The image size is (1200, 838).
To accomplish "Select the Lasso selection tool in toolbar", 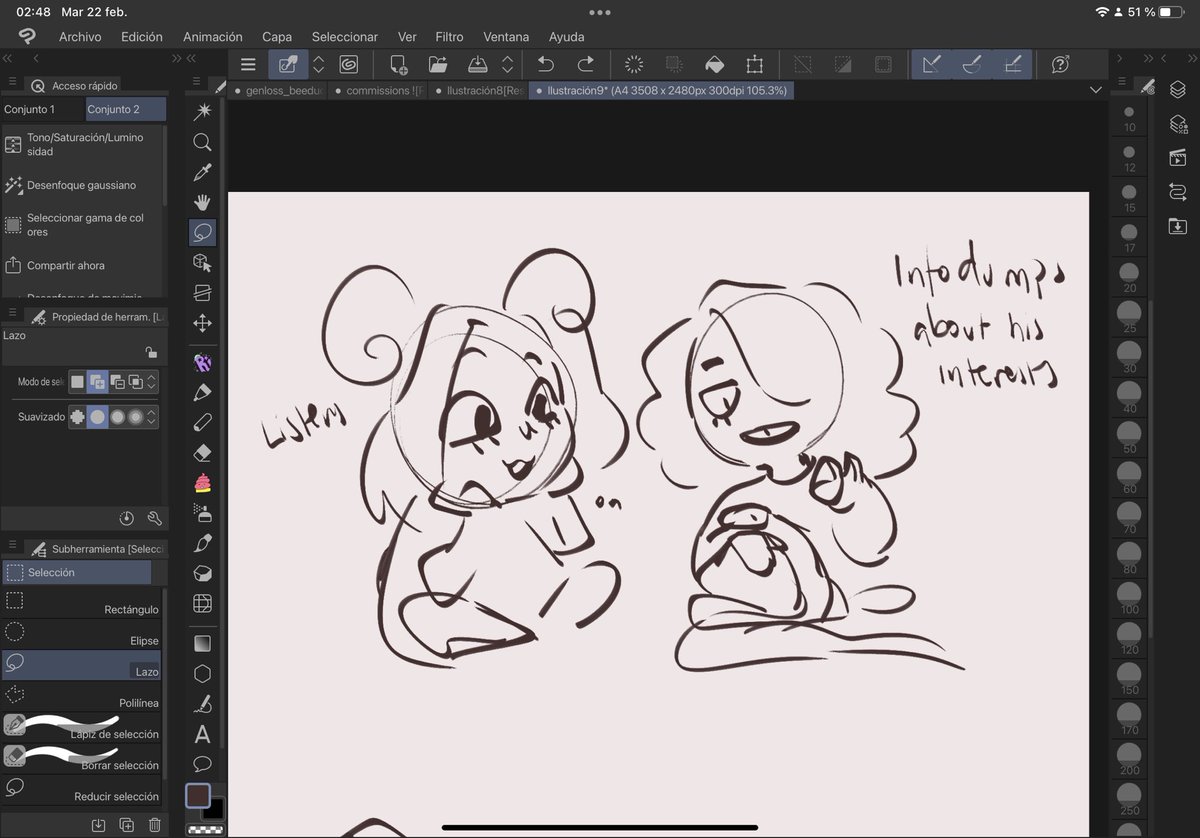I will [203, 232].
